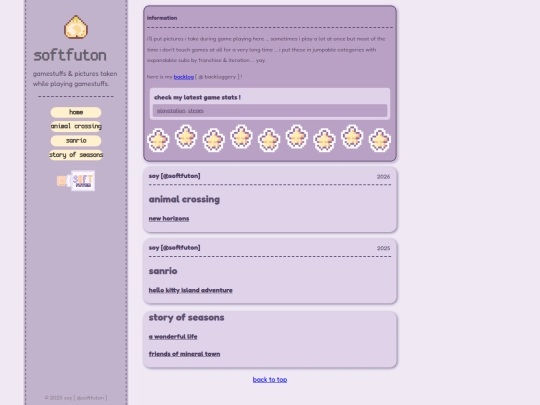Click the animal crossing section heading
The width and height of the screenshot is (540, 405).
click(184, 199)
